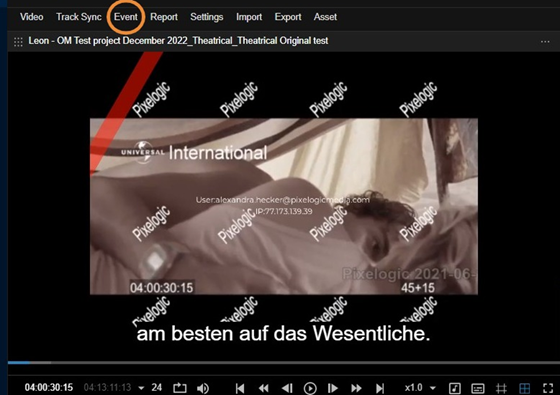Toggle the blue safe-area layout icon
This screenshot has height=395, width=560.
point(524,388)
